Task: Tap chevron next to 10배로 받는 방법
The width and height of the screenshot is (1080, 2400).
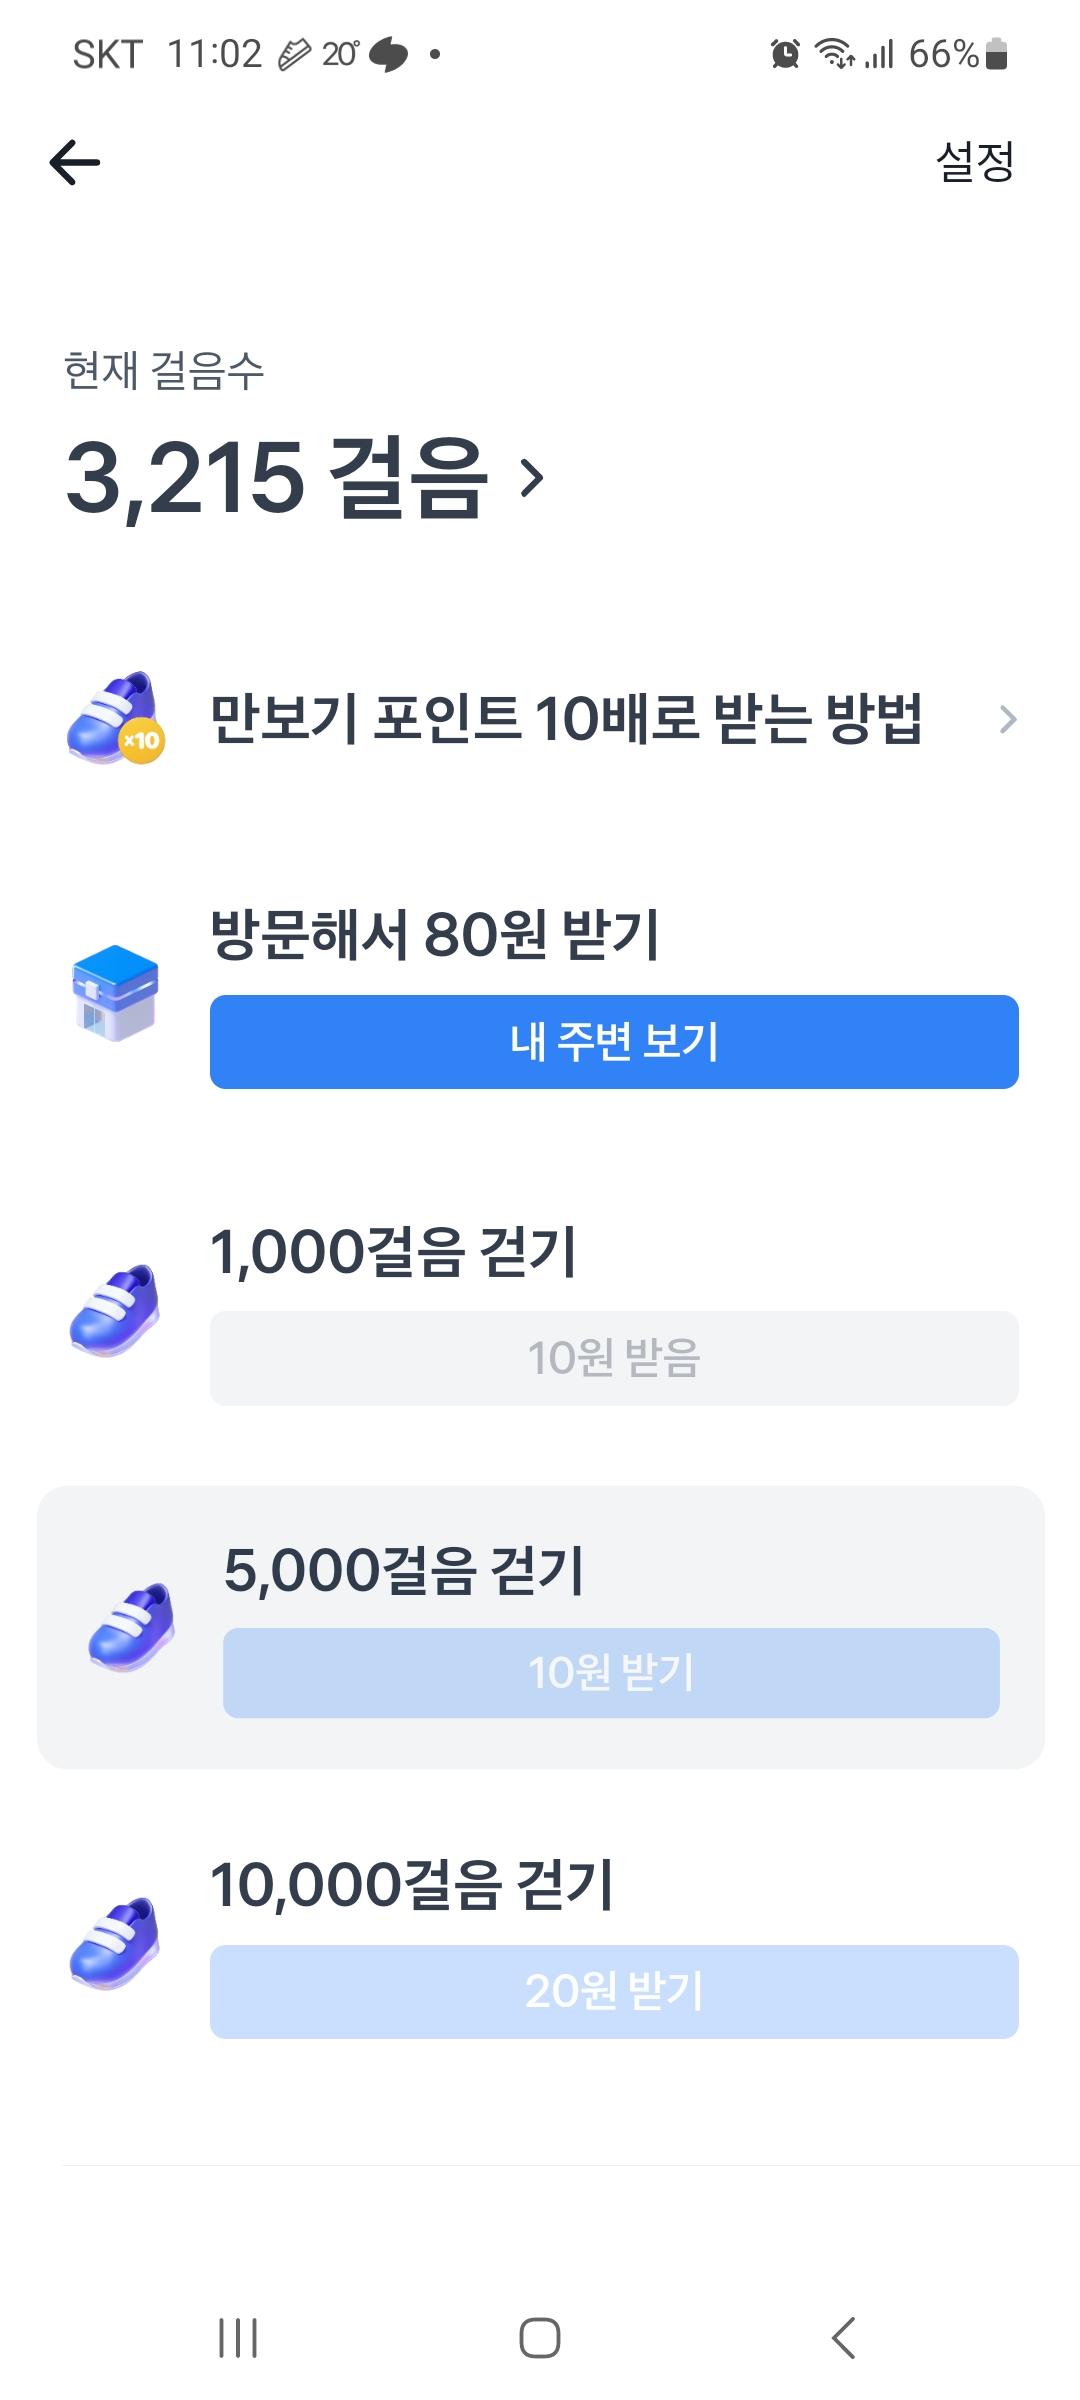Action: (1008, 719)
